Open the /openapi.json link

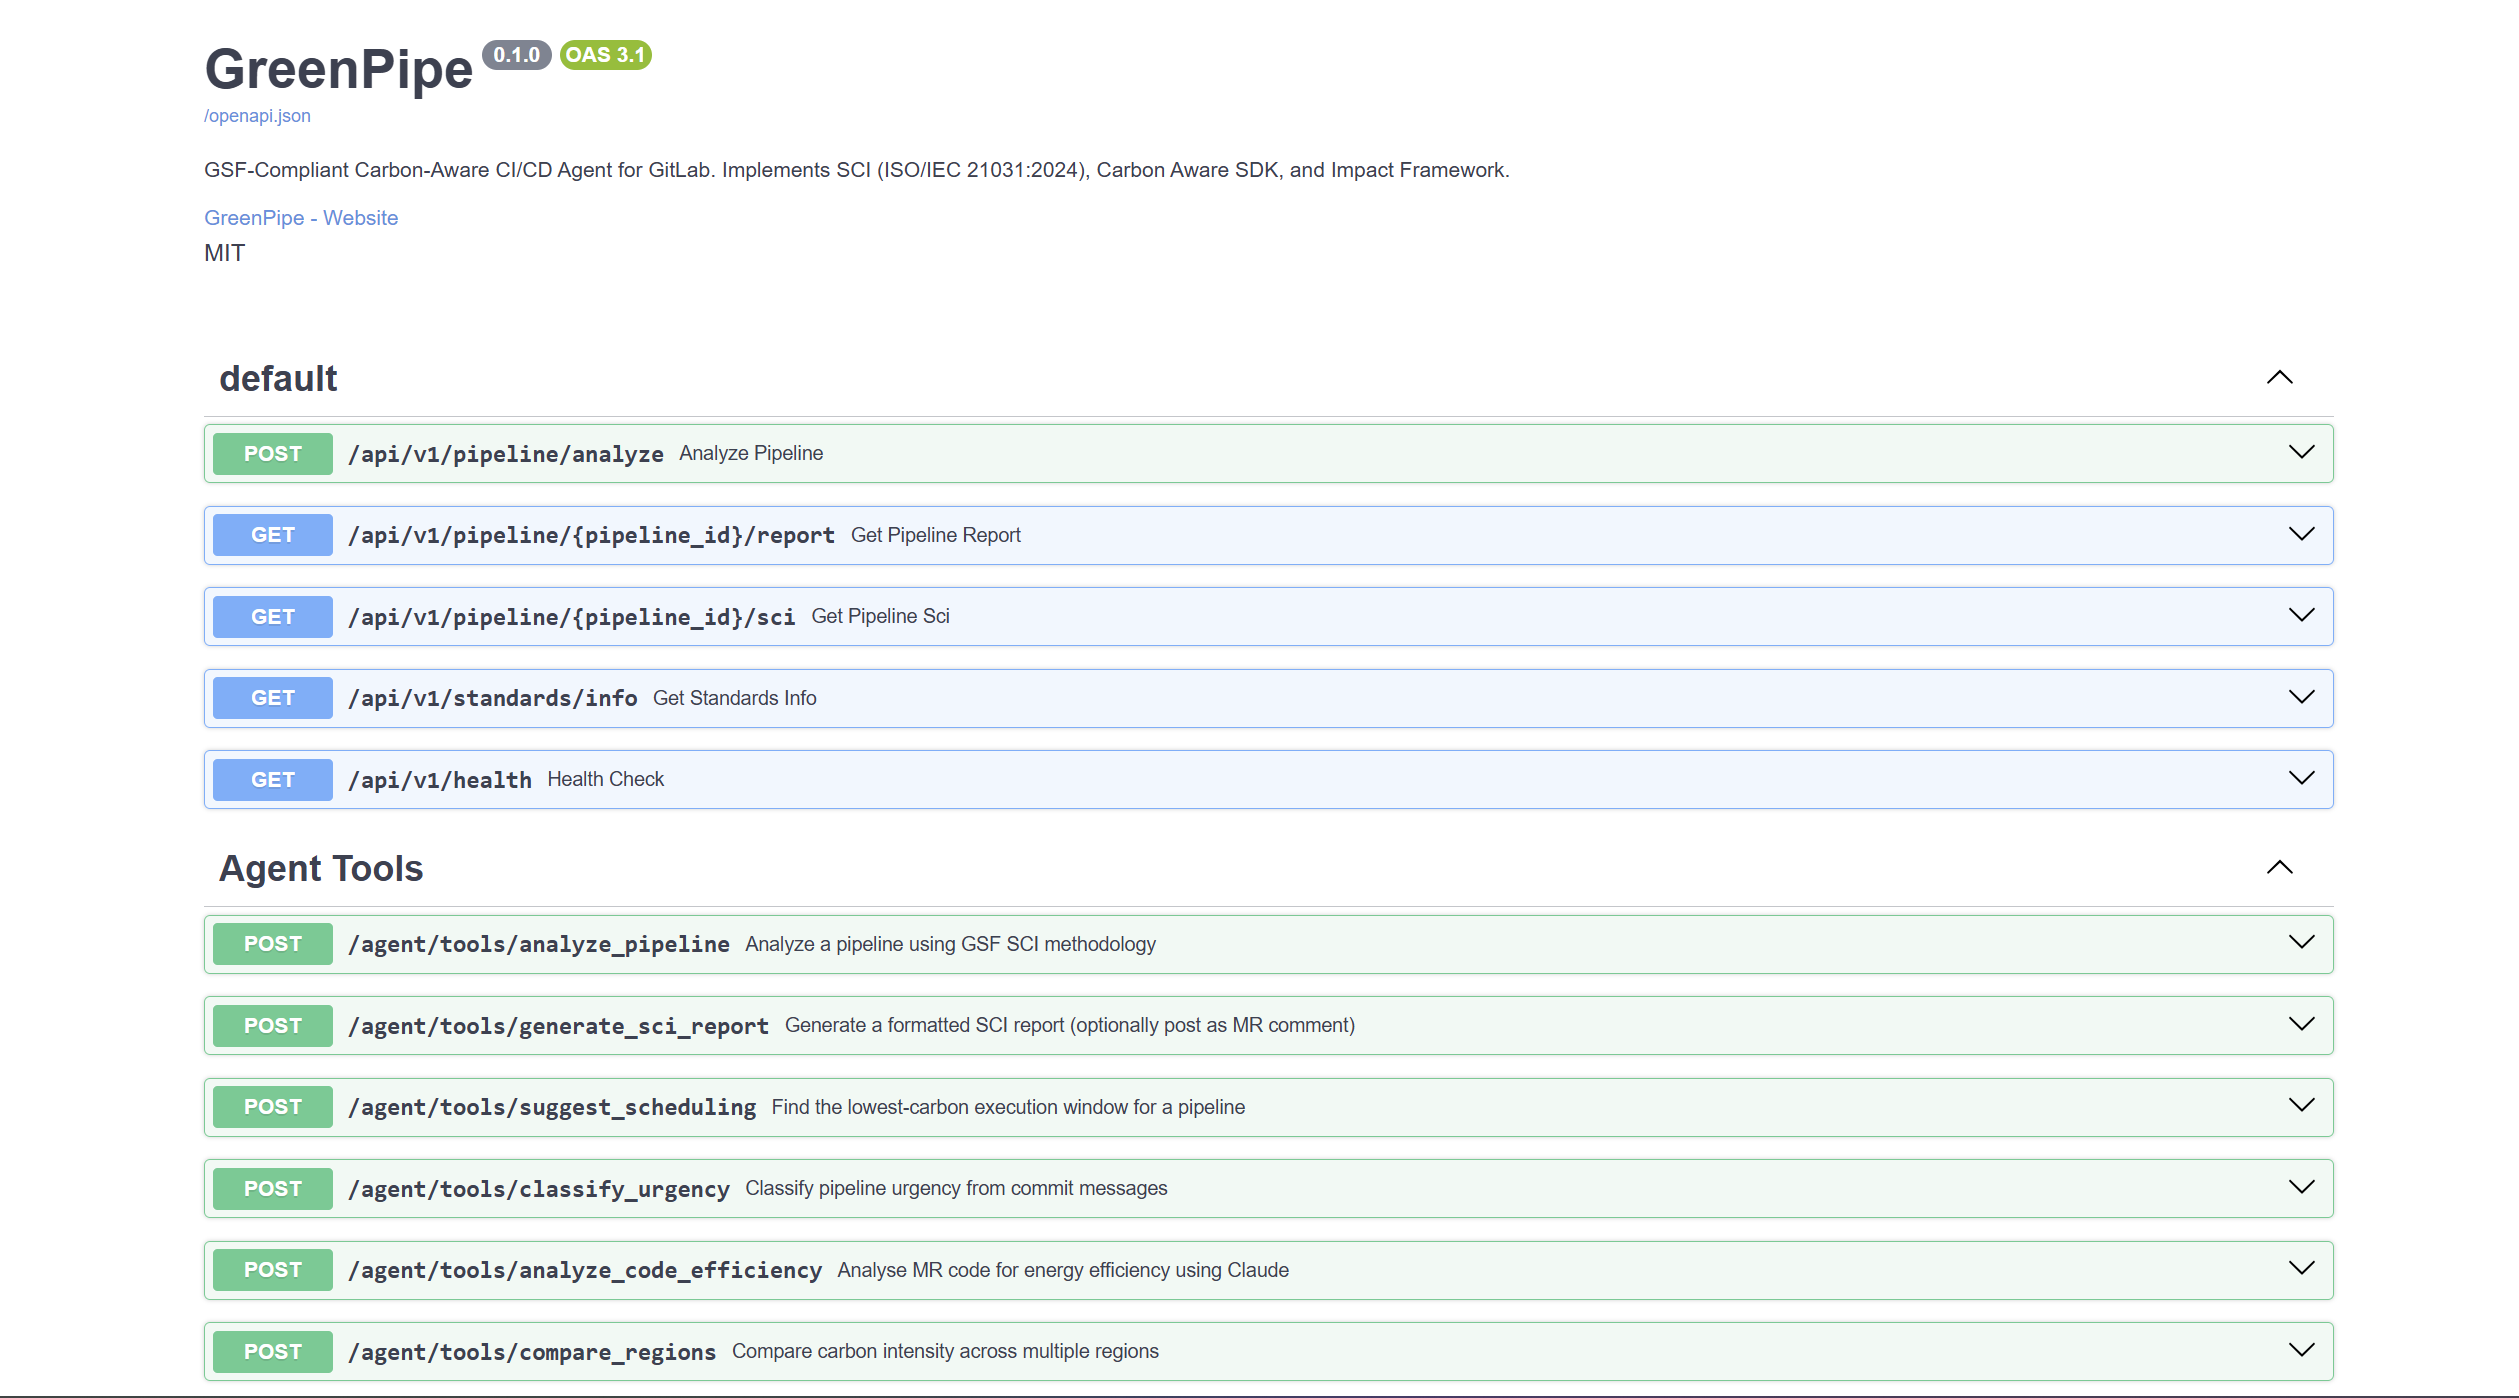pyautogui.click(x=257, y=116)
